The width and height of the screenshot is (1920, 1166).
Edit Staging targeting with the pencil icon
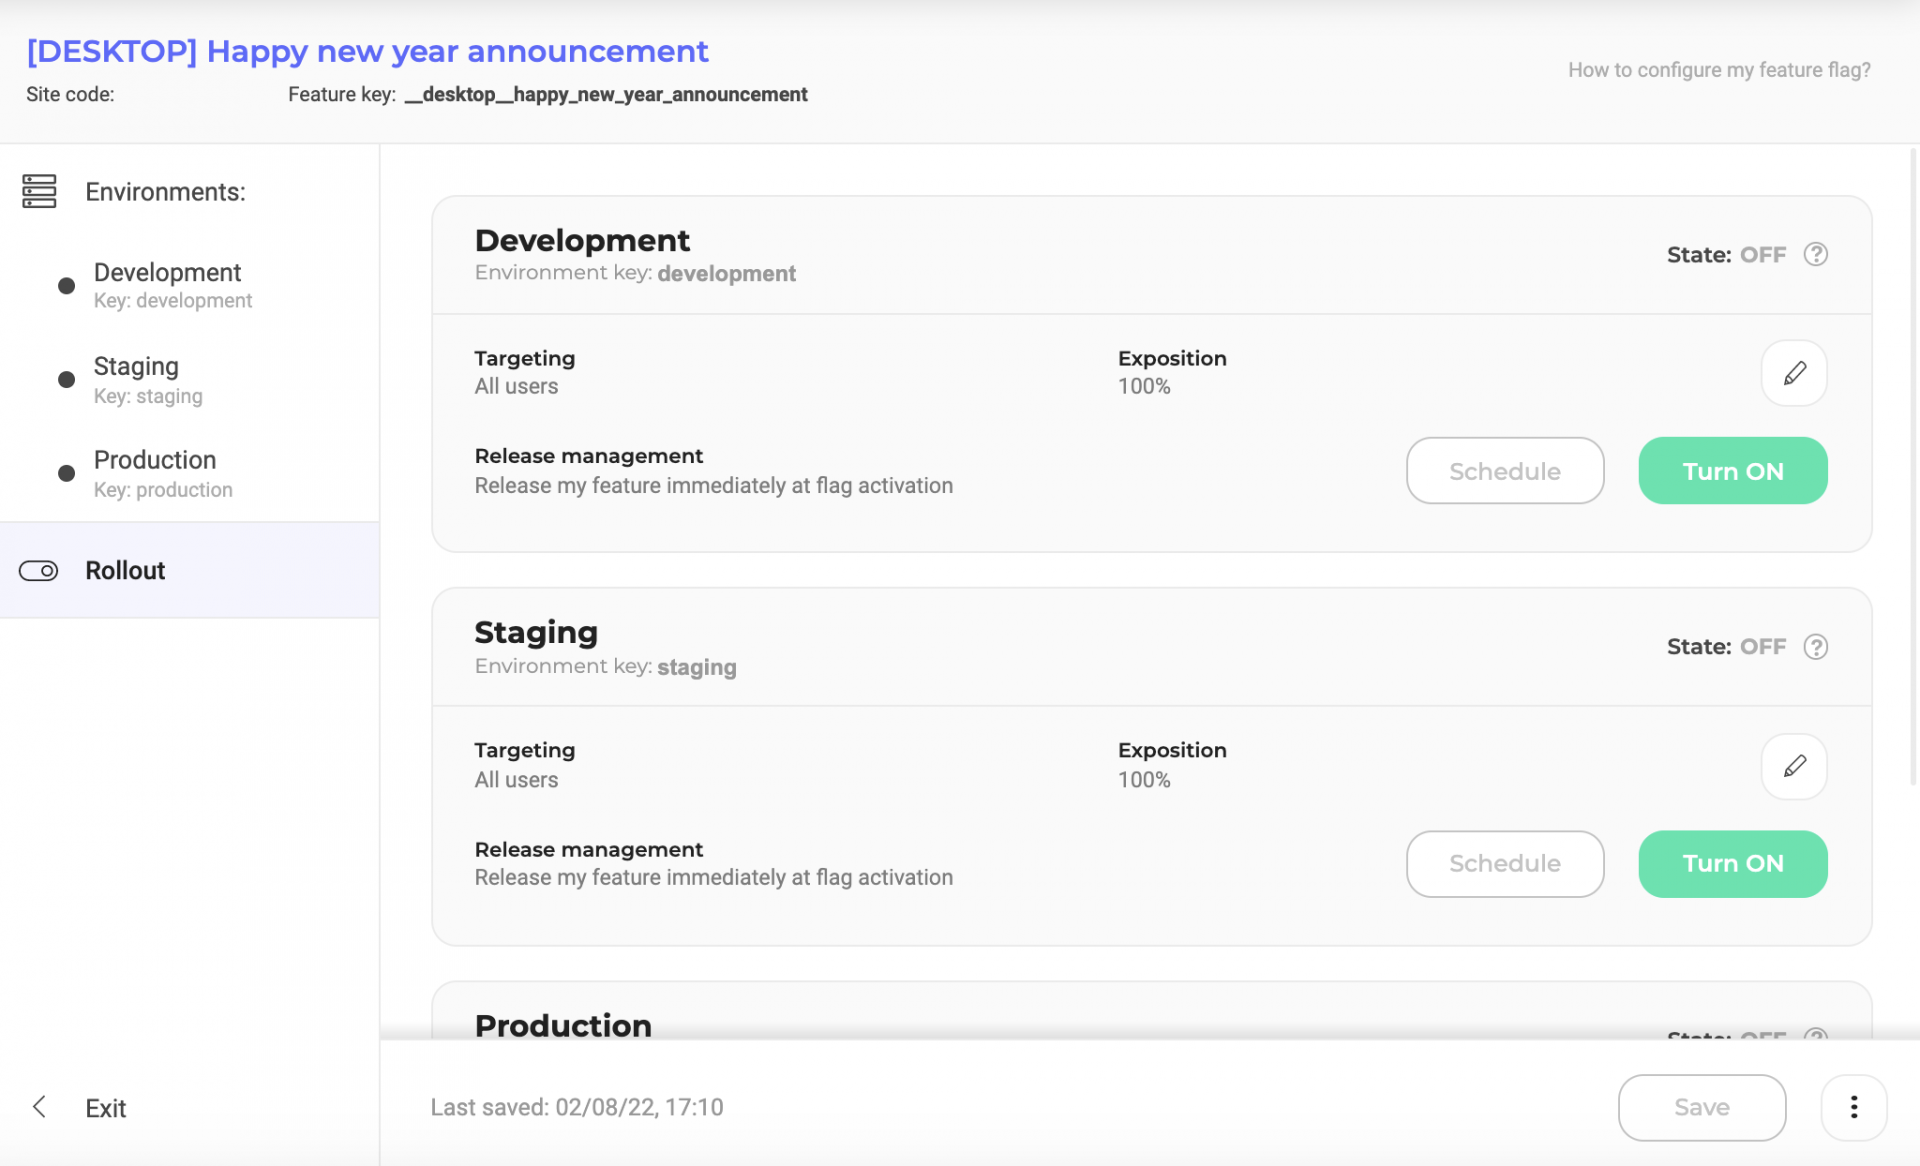1794,766
